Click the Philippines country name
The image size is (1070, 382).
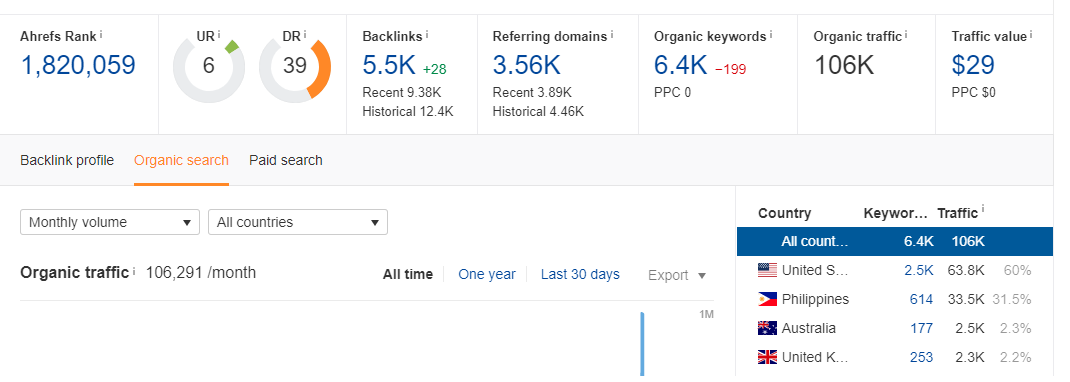(x=815, y=299)
